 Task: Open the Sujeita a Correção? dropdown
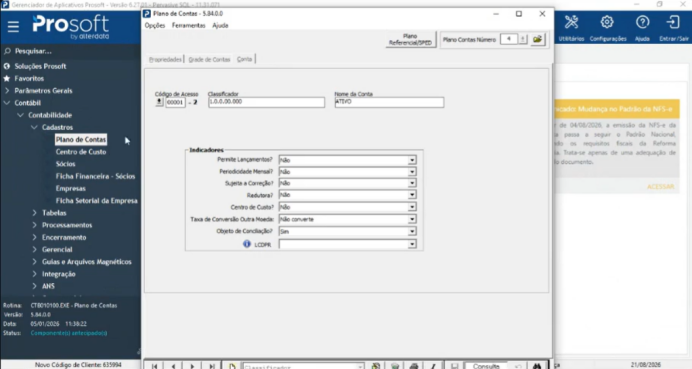coord(412,183)
